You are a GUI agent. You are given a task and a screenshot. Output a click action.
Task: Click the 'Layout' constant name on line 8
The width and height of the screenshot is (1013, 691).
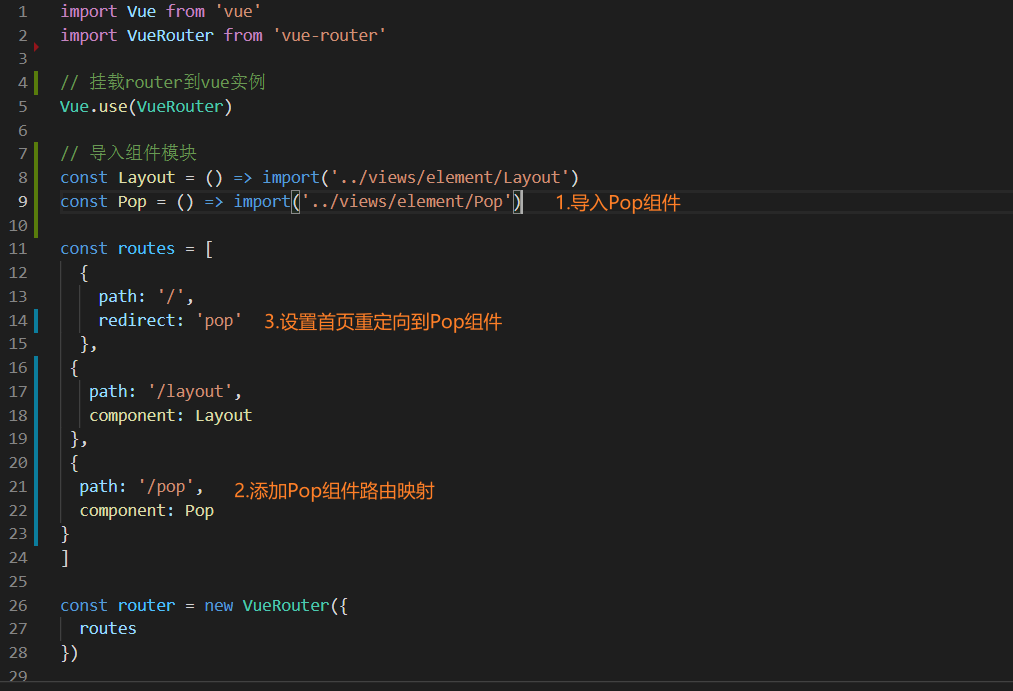147,177
